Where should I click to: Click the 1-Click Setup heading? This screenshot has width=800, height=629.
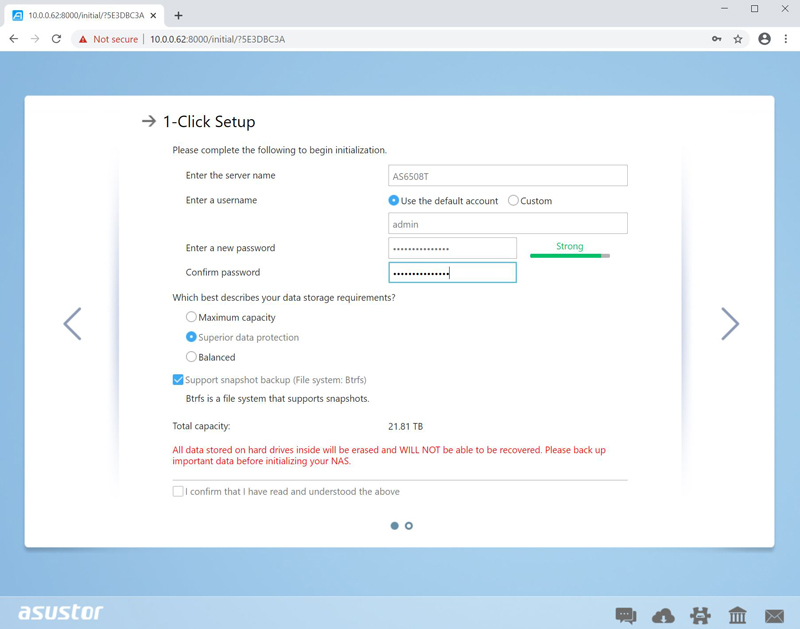coord(209,121)
